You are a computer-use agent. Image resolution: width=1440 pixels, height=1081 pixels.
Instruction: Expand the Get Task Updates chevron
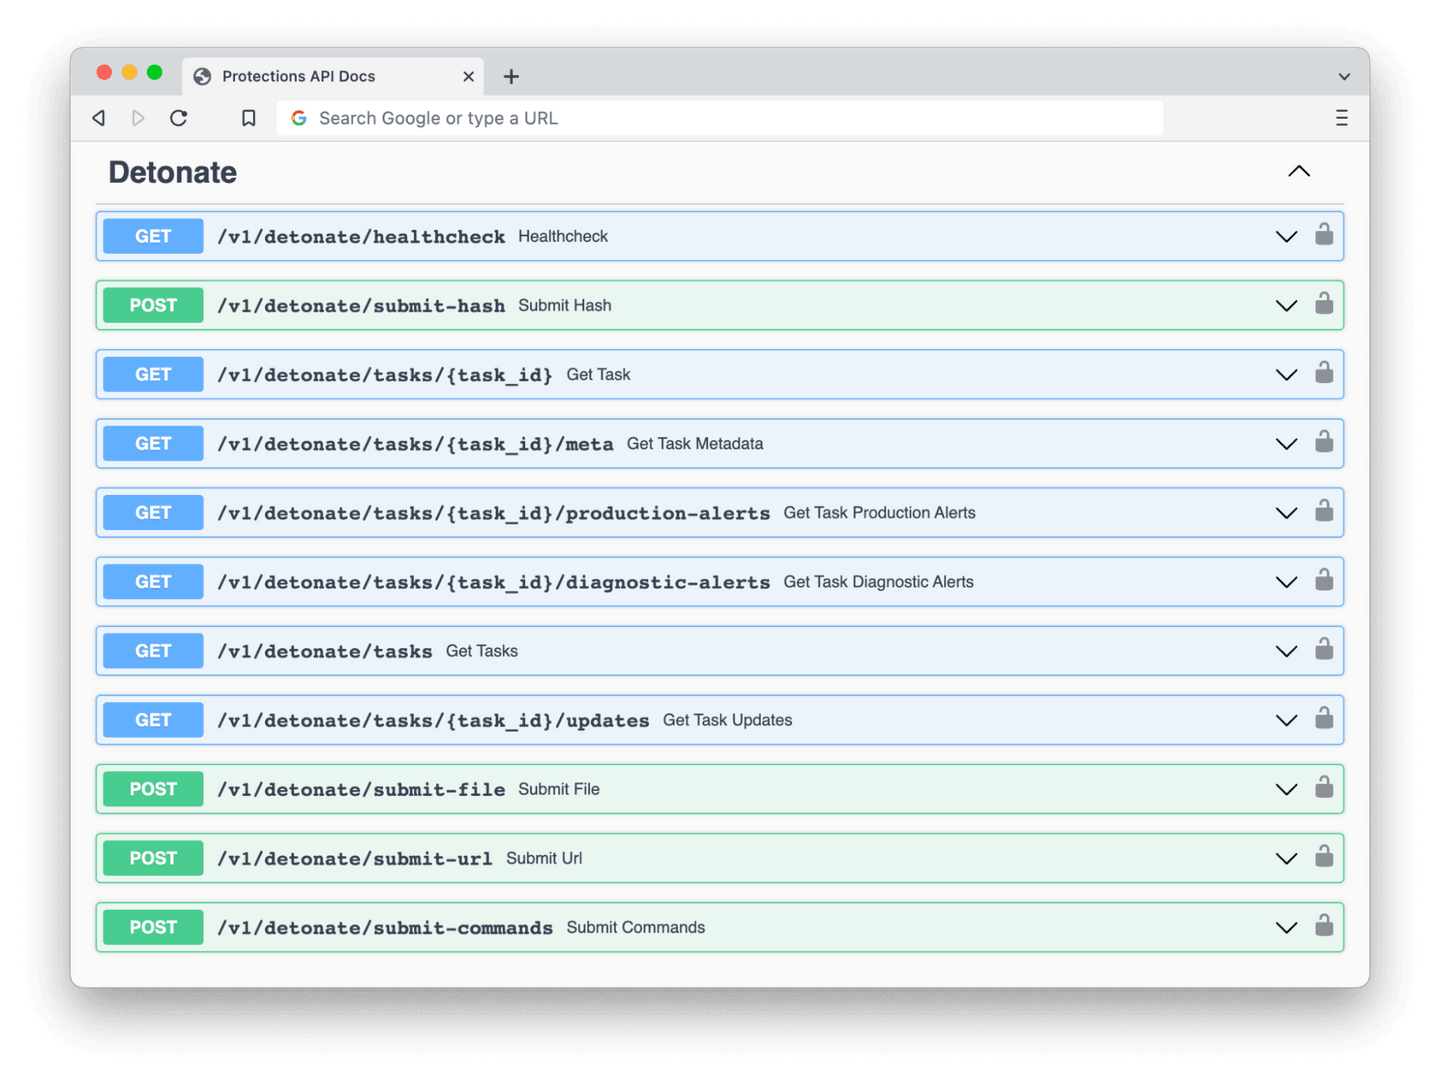[x=1286, y=721]
